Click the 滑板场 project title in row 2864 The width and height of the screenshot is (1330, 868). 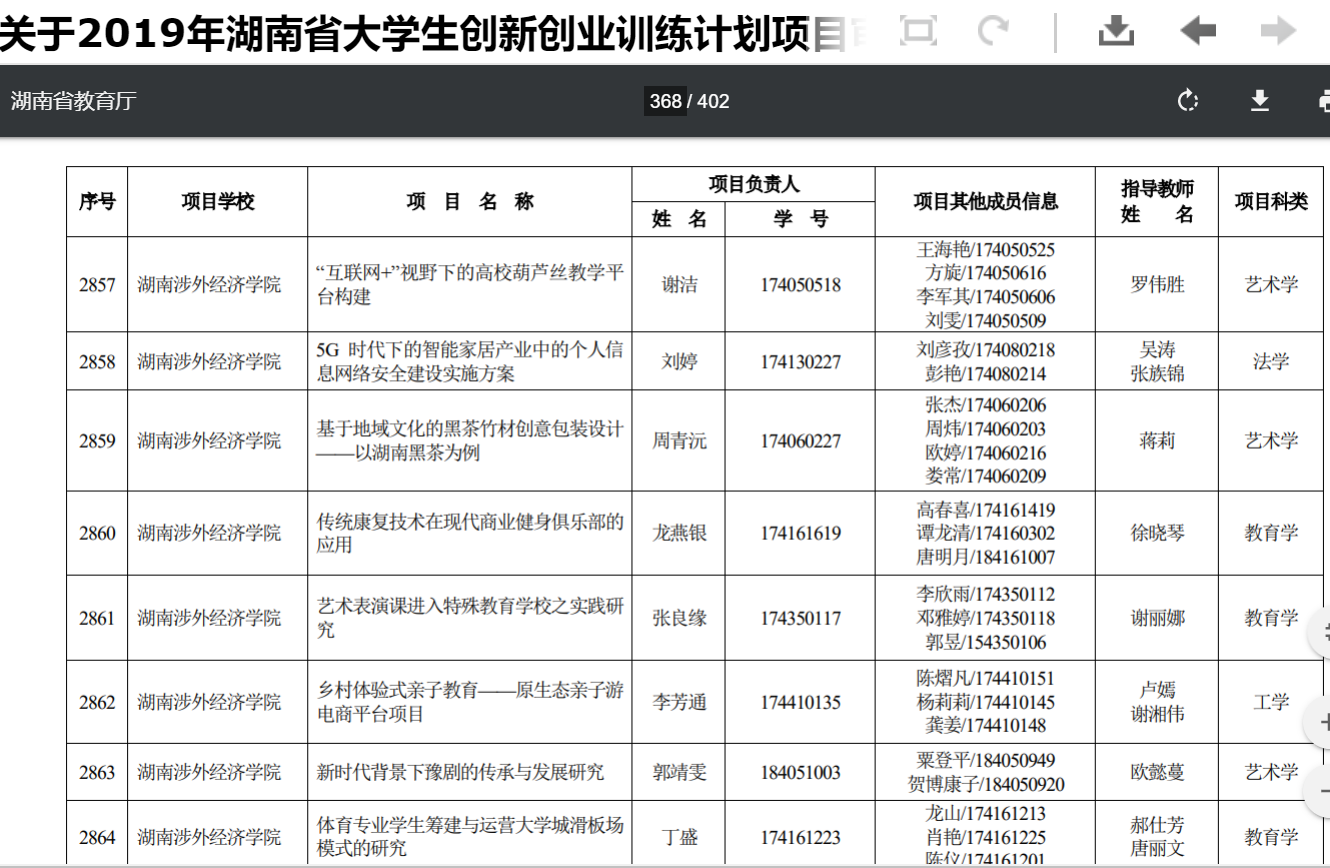click(x=470, y=838)
